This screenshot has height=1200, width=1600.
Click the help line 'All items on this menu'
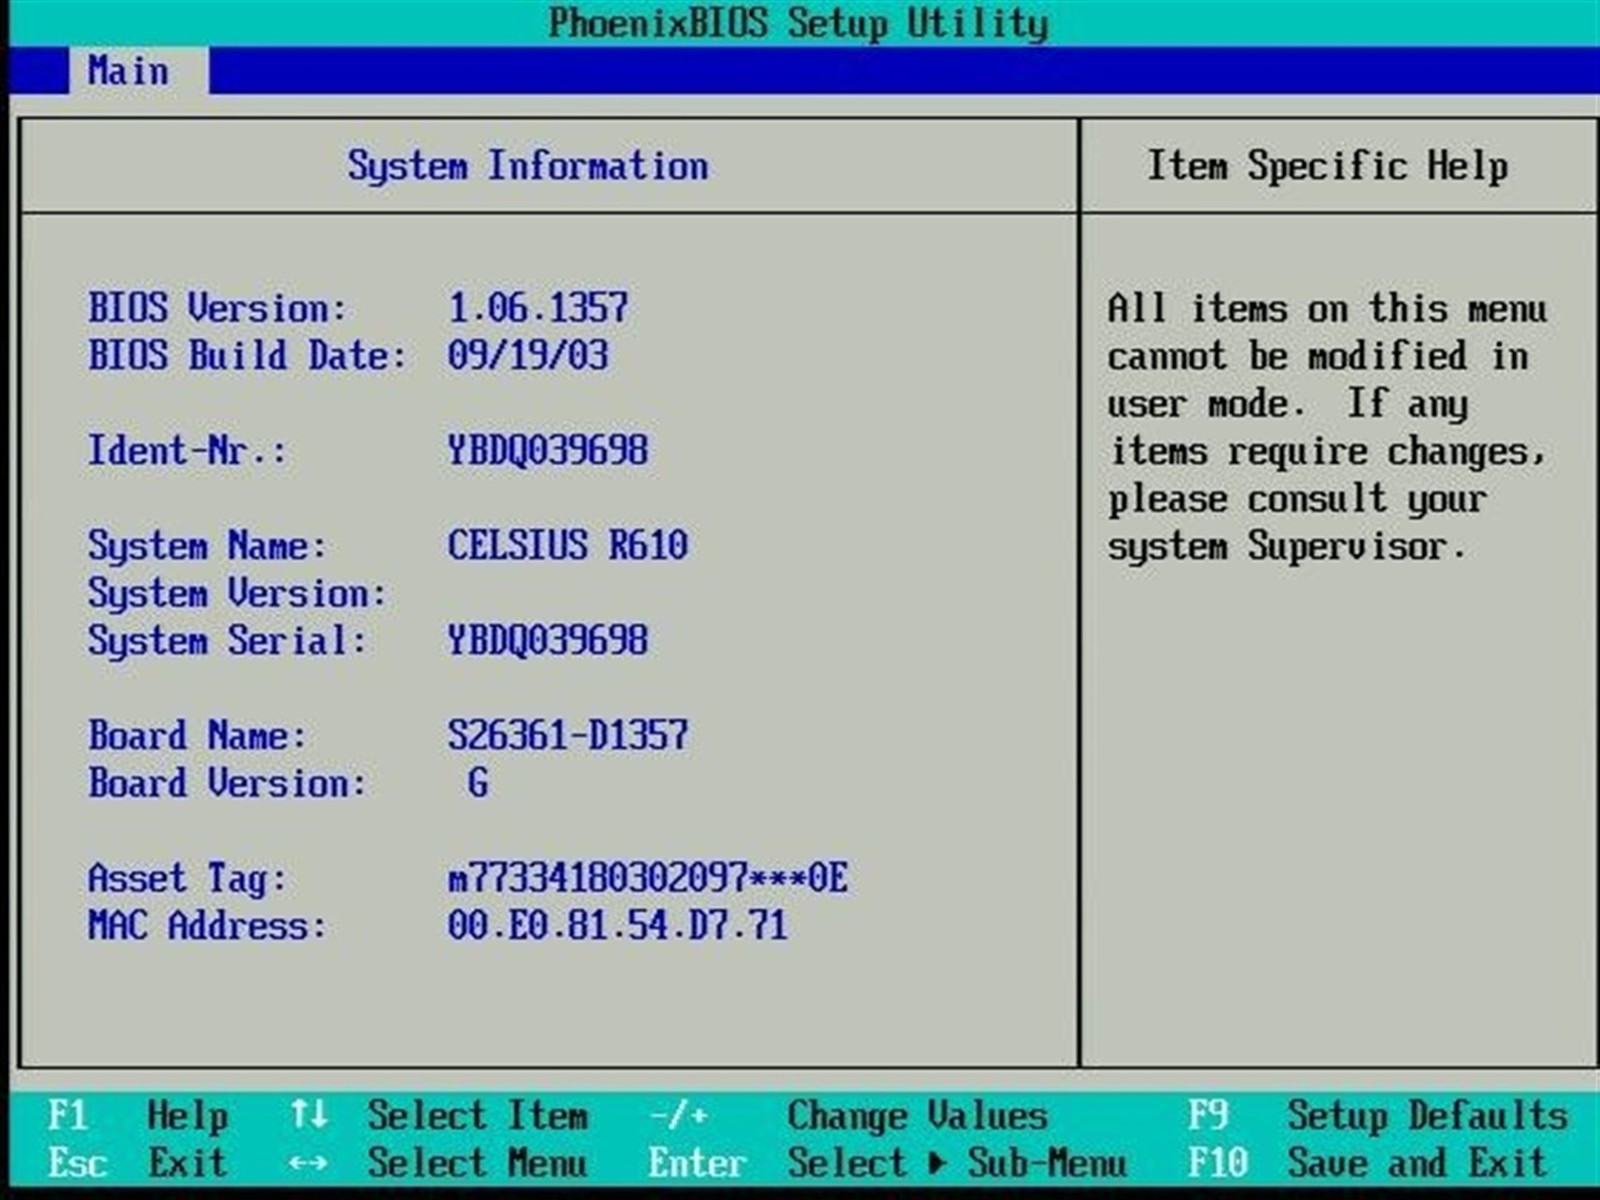point(1327,307)
